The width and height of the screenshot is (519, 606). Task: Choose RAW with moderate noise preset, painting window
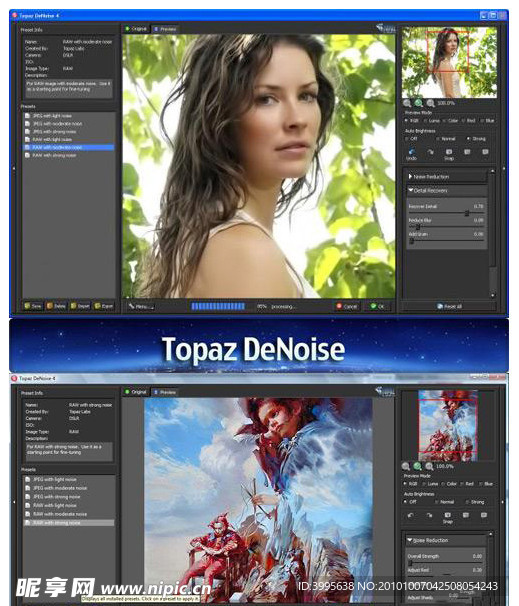tap(69, 514)
